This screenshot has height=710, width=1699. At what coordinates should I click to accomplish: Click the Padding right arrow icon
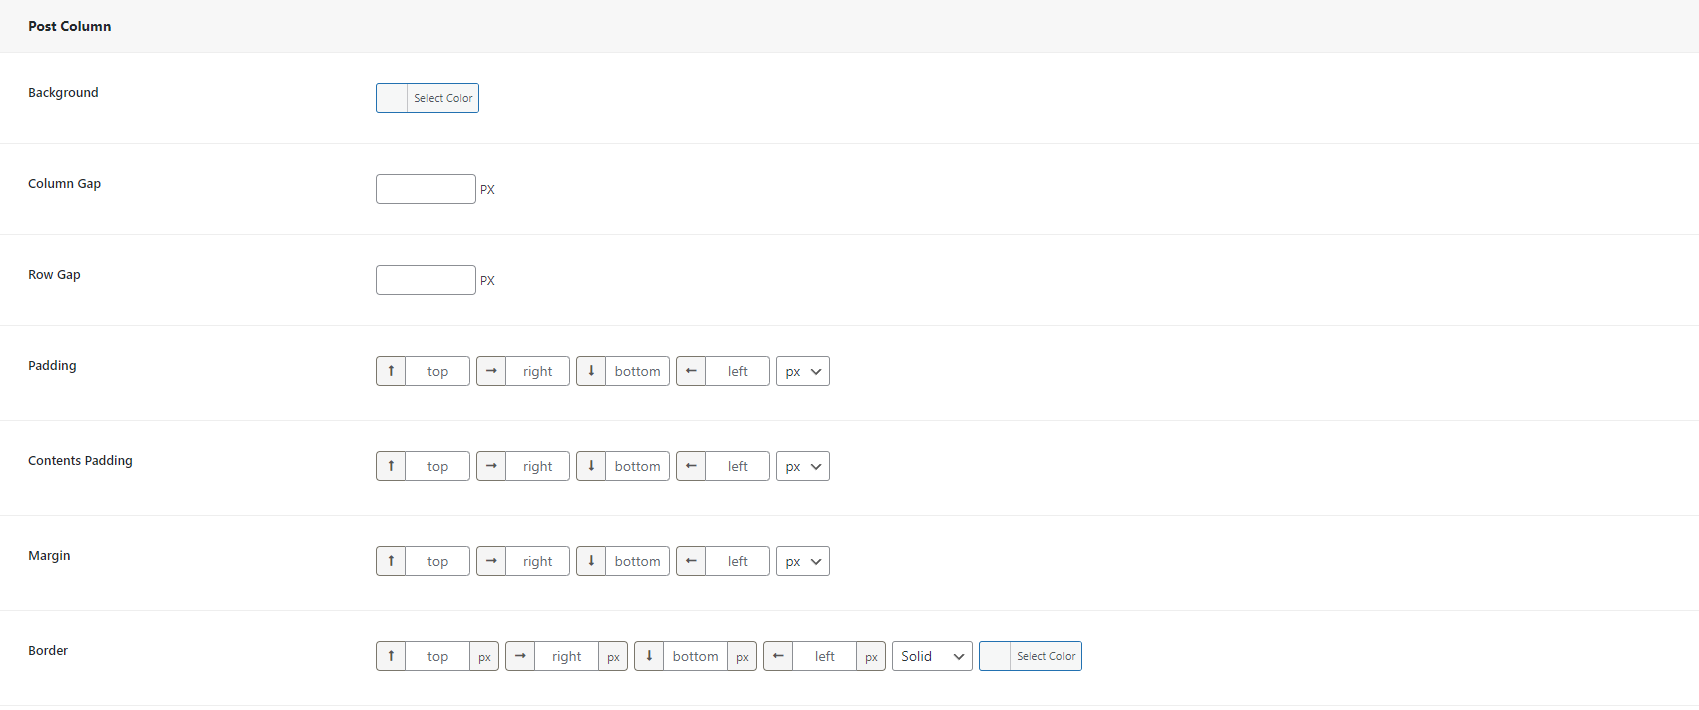point(491,371)
